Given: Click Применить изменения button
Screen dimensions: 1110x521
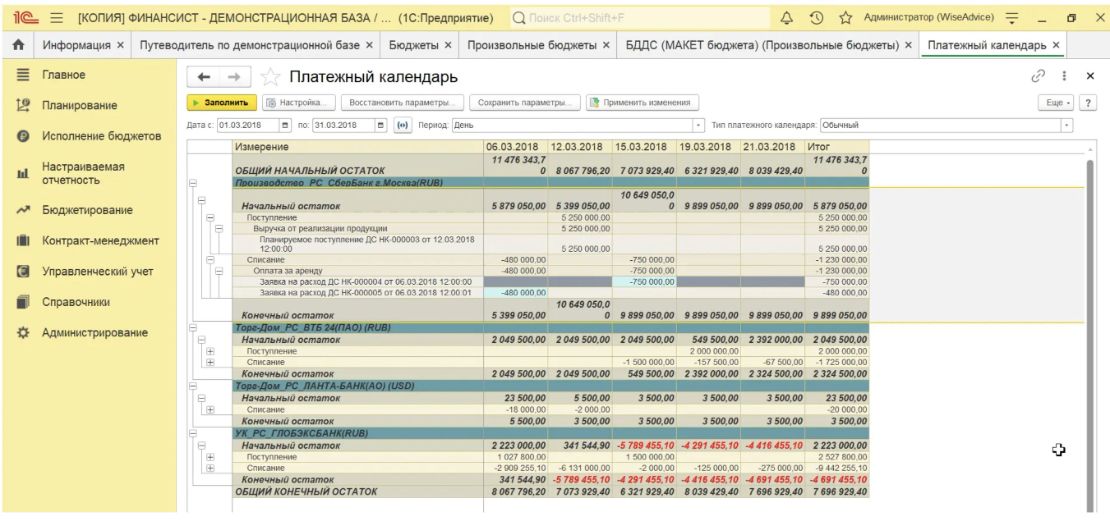Looking at the screenshot, I should point(642,102).
